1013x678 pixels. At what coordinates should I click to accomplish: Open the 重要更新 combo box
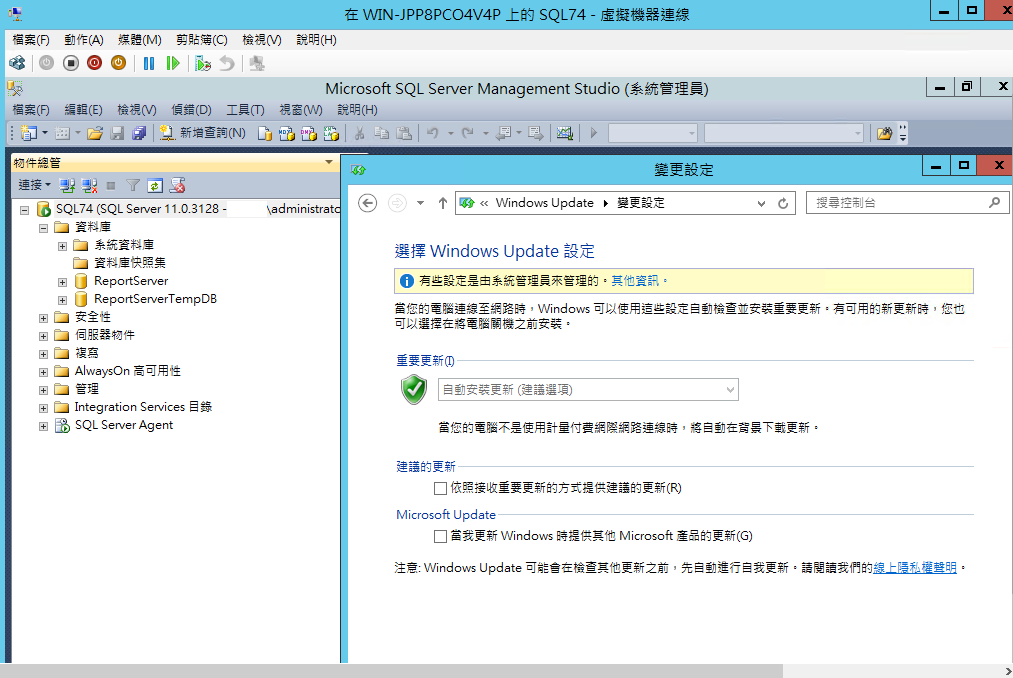click(x=588, y=390)
